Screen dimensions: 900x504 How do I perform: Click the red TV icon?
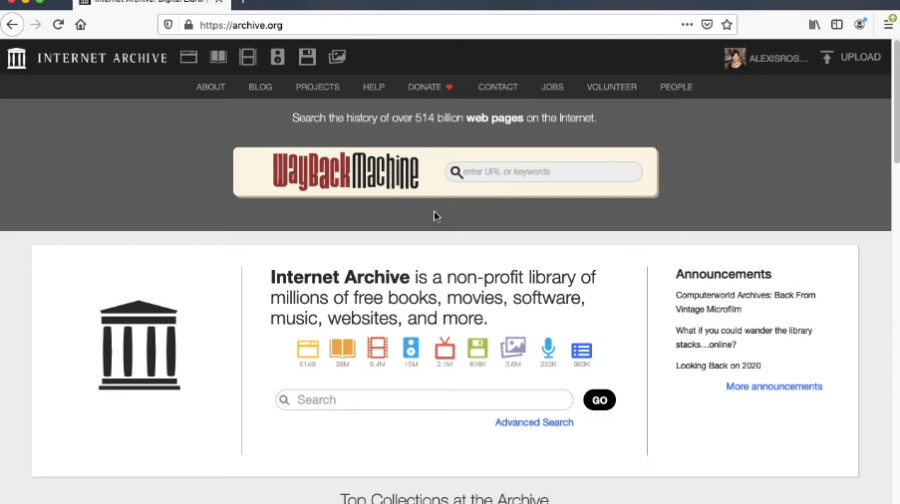pyautogui.click(x=444, y=349)
